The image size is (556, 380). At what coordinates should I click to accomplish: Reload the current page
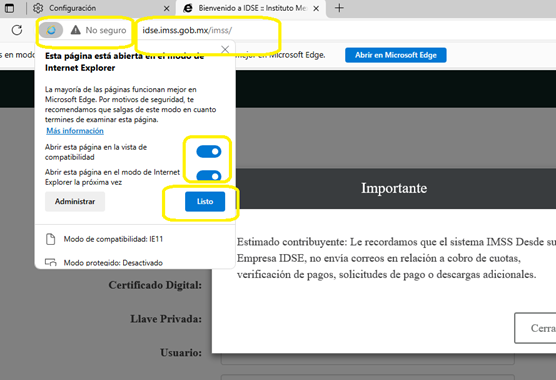click(x=17, y=30)
